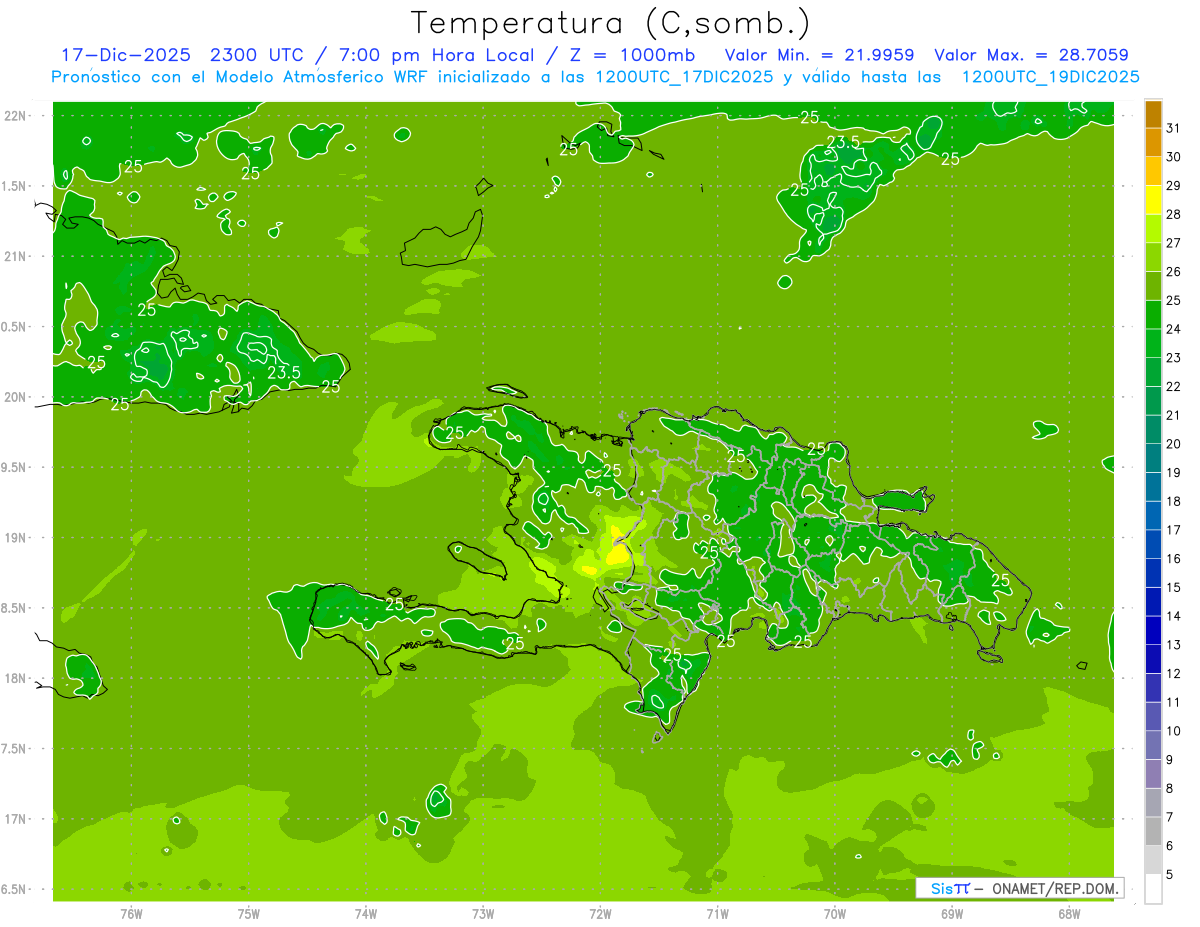Viewport: 1200px width, 927px height.
Task: Click the '22N' latitude label
Action: pos(15,116)
